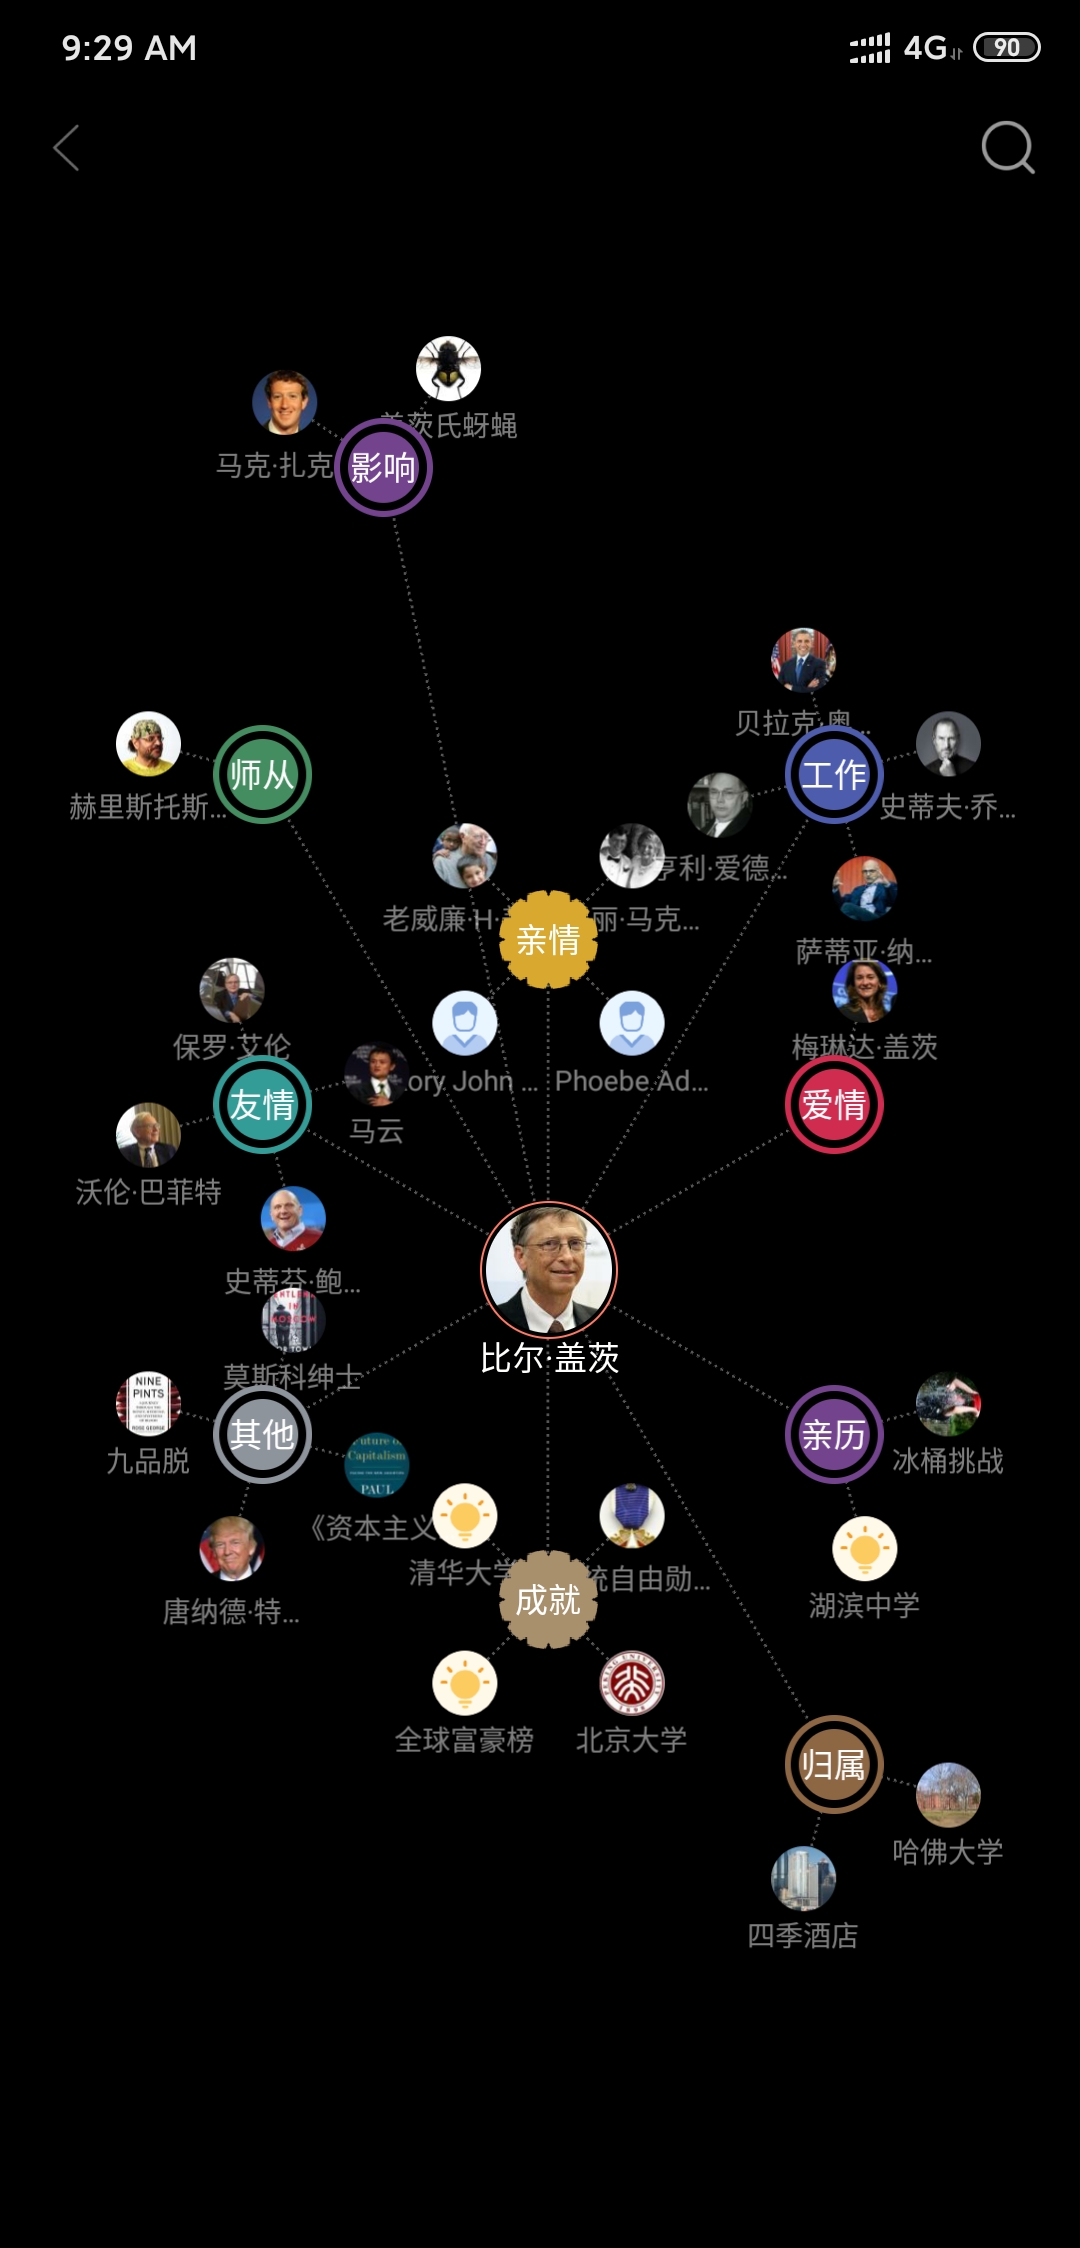
Task: Tap the 北京大学 logo node
Action: 632,1683
